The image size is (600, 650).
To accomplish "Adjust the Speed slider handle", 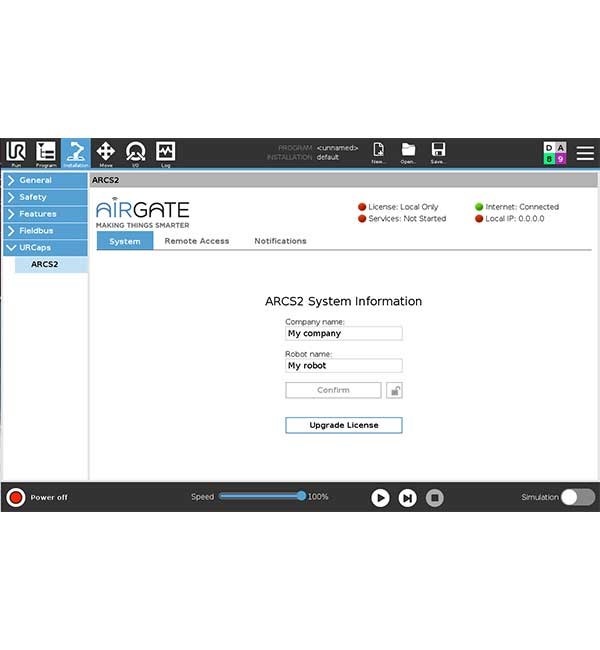I will tap(301, 496).
